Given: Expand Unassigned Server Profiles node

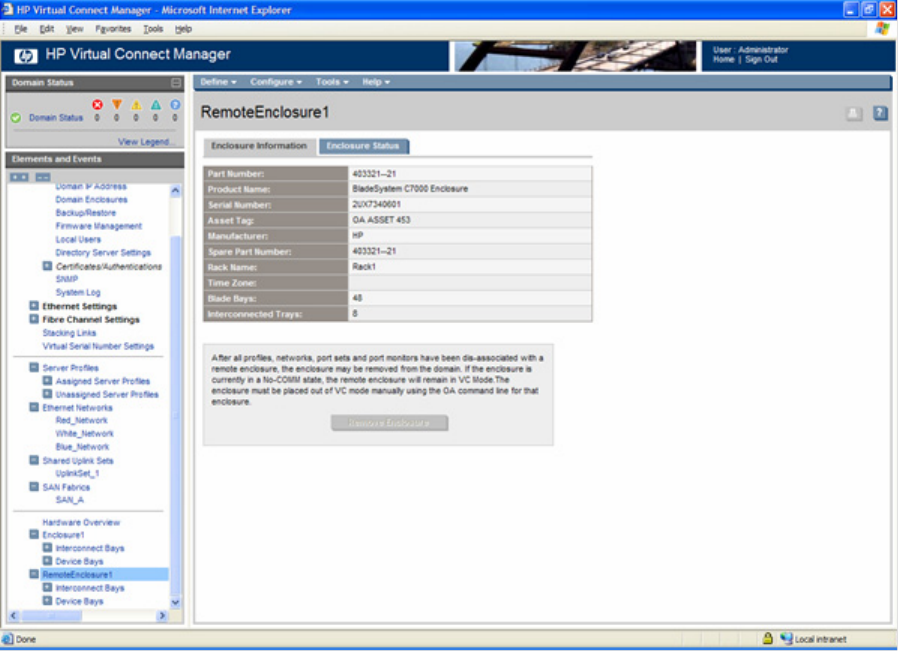Looking at the screenshot, I should [x=48, y=393].
